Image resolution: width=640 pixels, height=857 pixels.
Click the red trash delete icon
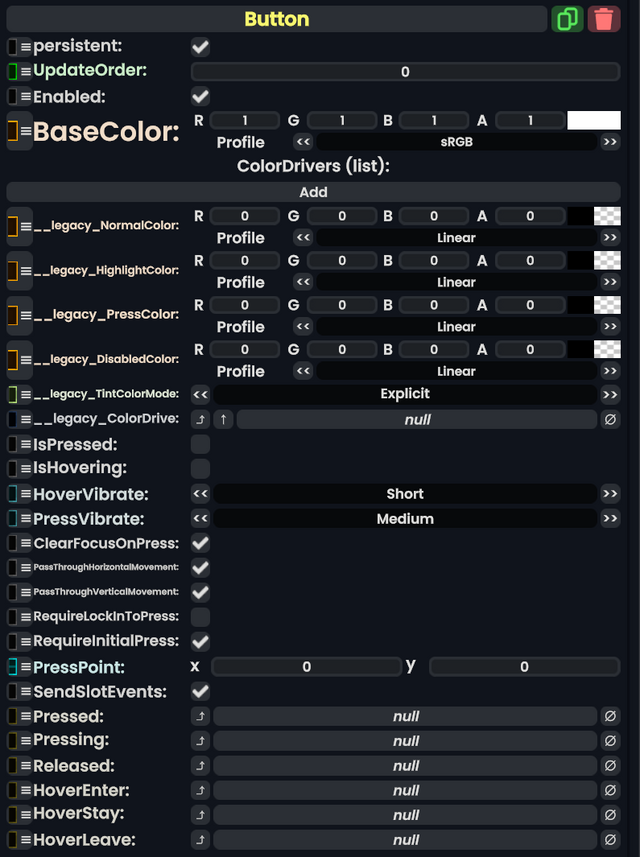tap(604, 19)
